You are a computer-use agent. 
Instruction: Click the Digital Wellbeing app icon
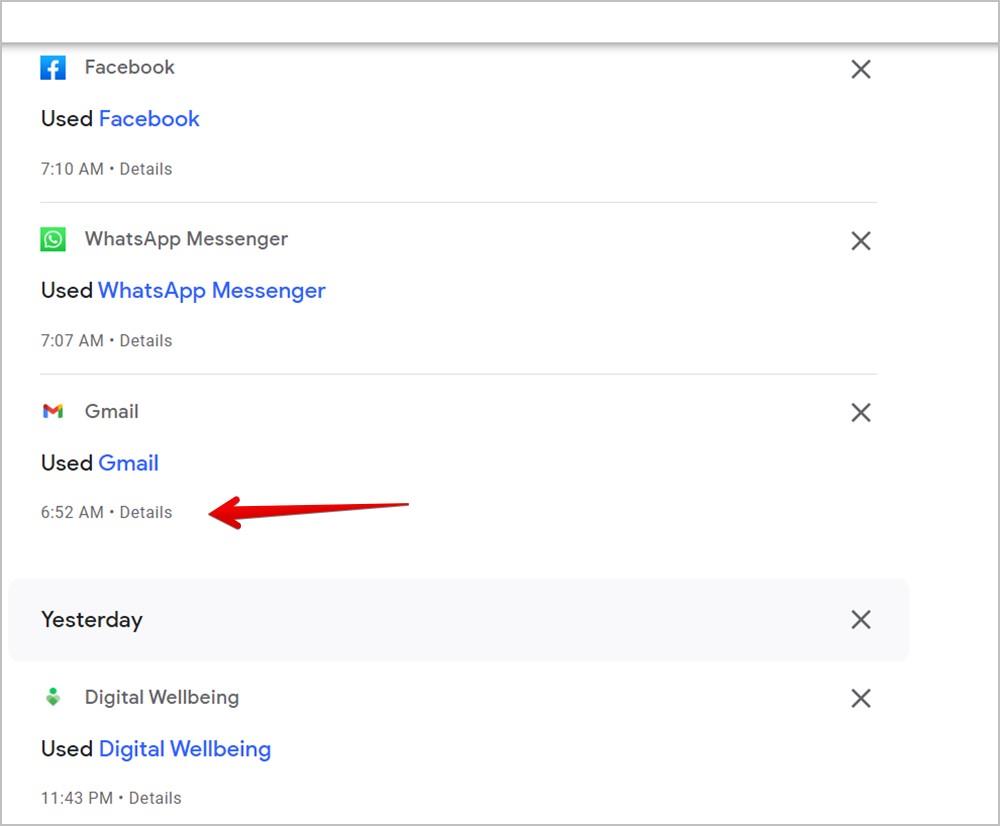coord(53,697)
